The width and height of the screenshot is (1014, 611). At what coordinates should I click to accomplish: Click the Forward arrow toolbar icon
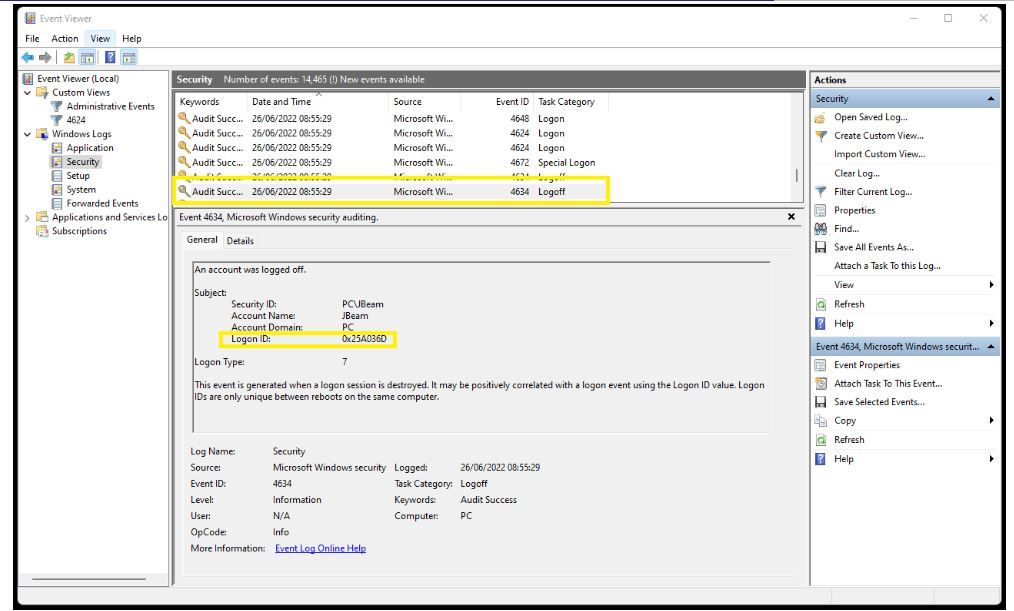pyautogui.click(x=45, y=58)
